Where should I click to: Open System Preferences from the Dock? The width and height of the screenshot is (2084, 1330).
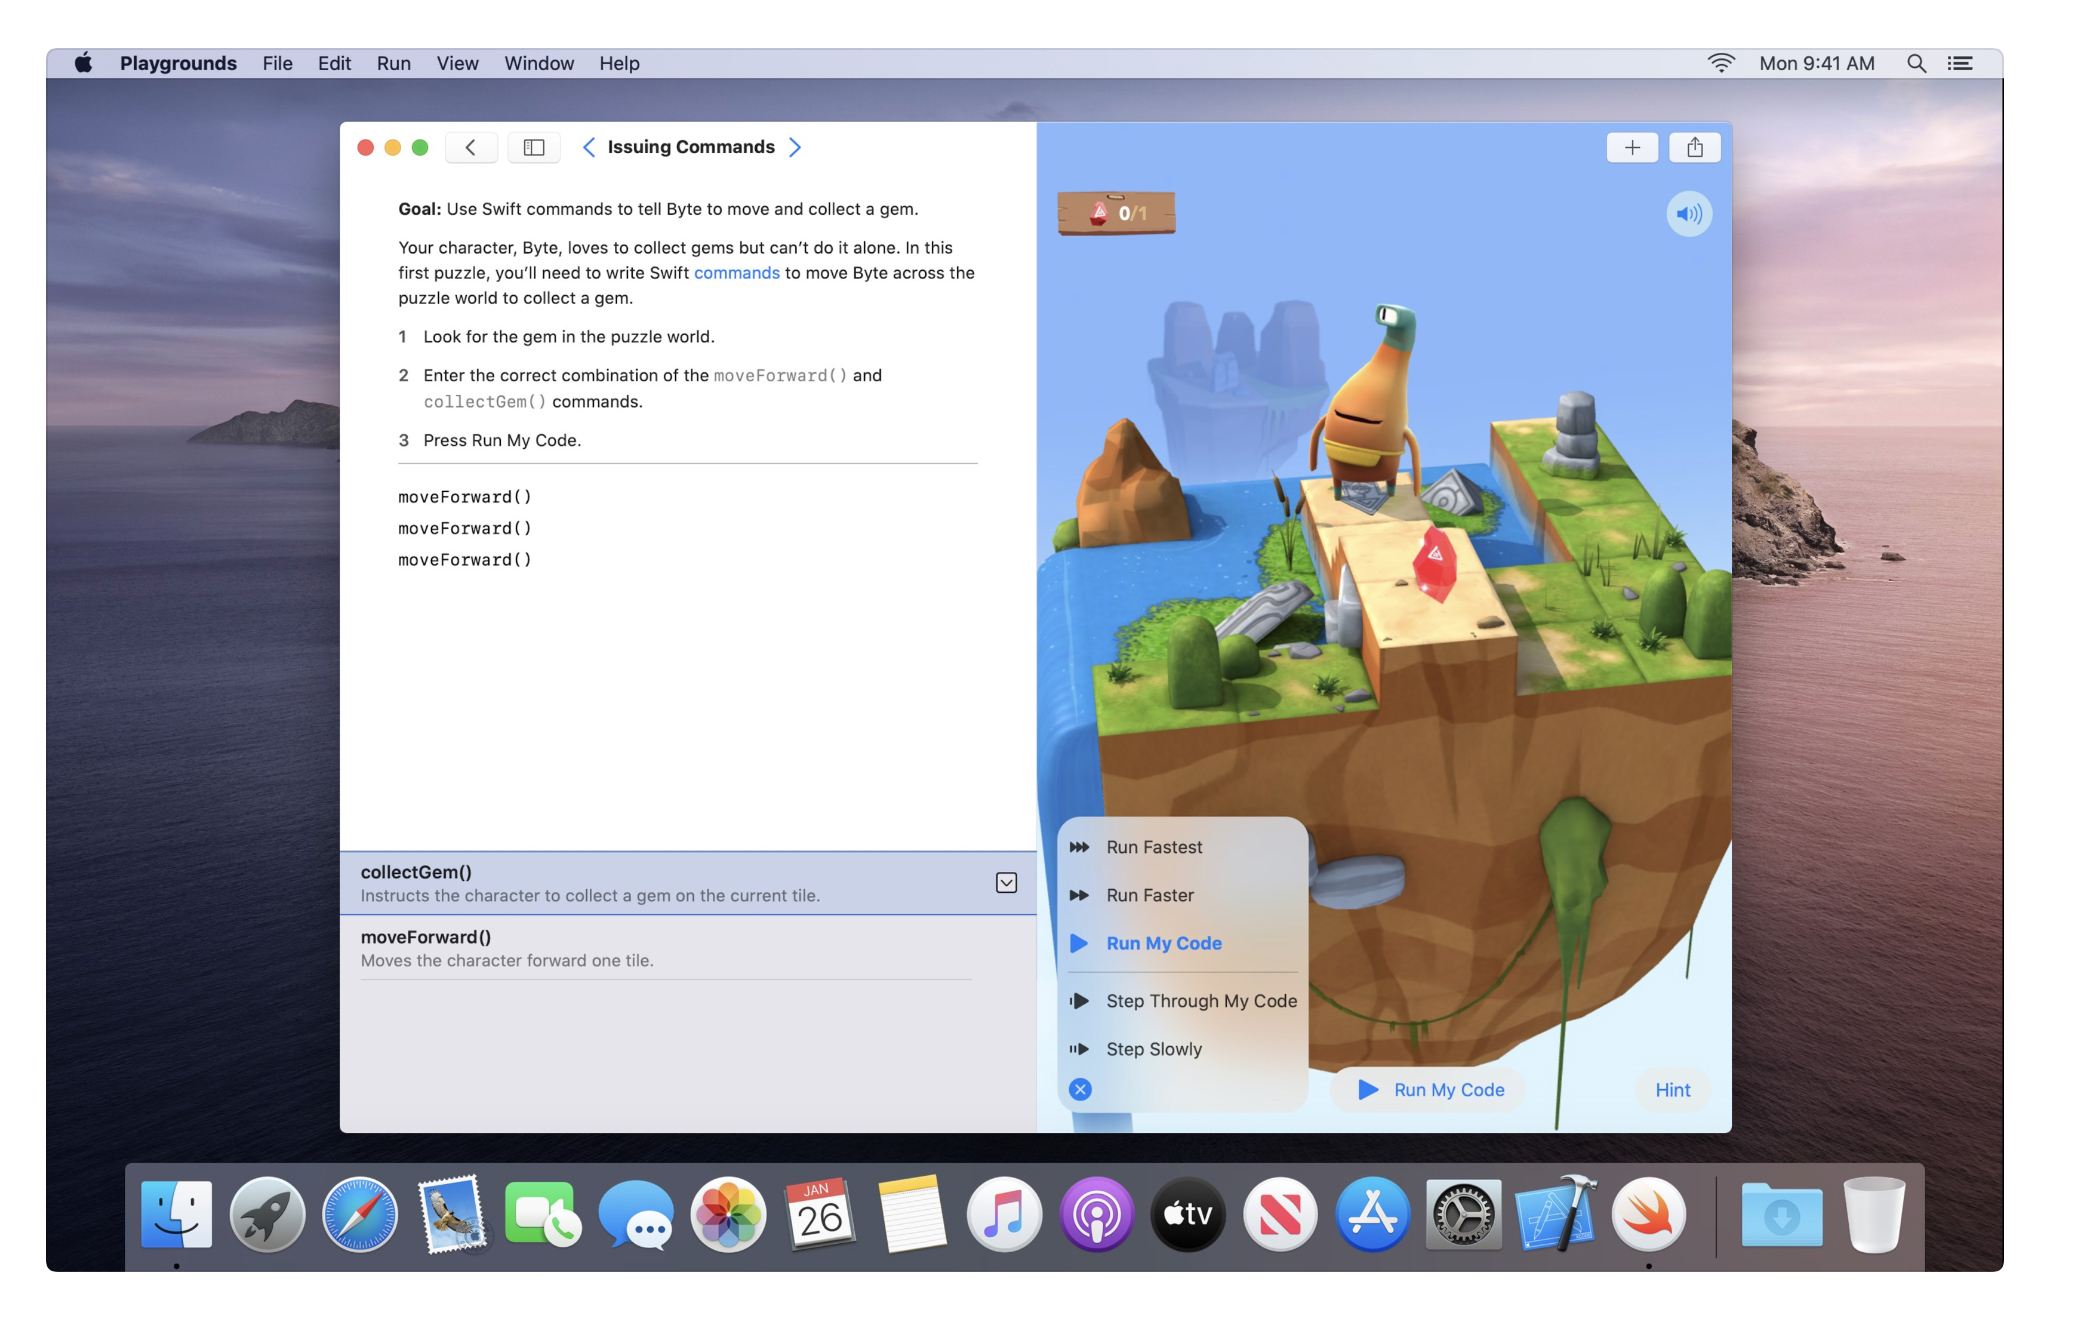point(1464,1215)
